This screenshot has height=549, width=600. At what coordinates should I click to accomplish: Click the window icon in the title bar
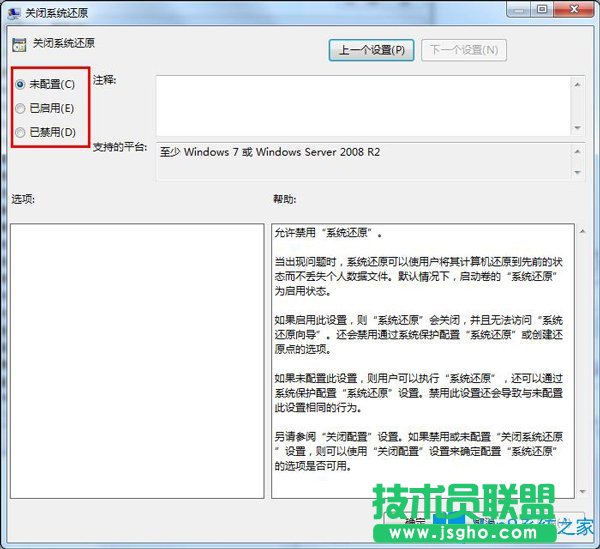[15, 13]
